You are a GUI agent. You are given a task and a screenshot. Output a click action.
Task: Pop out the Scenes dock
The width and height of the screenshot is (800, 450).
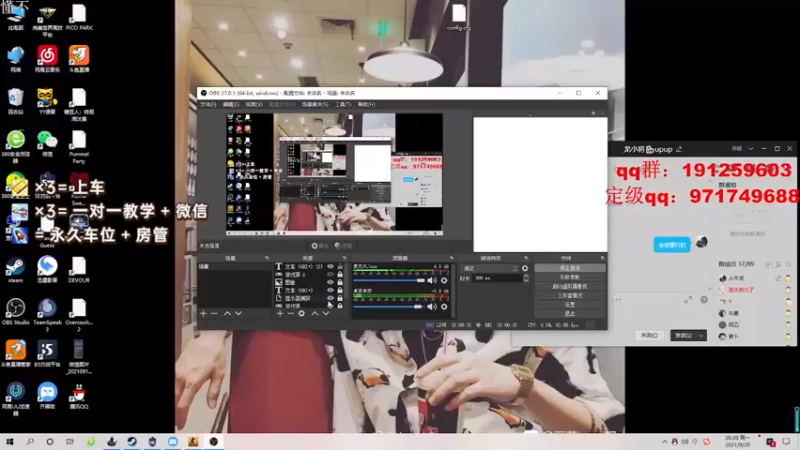266,258
